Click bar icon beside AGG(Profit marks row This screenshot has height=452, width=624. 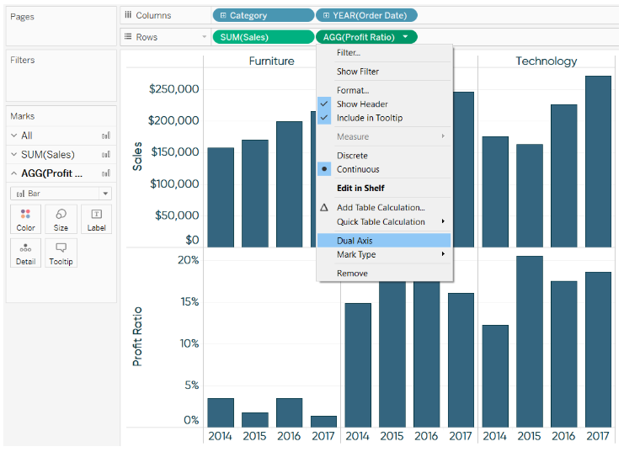pos(105,173)
